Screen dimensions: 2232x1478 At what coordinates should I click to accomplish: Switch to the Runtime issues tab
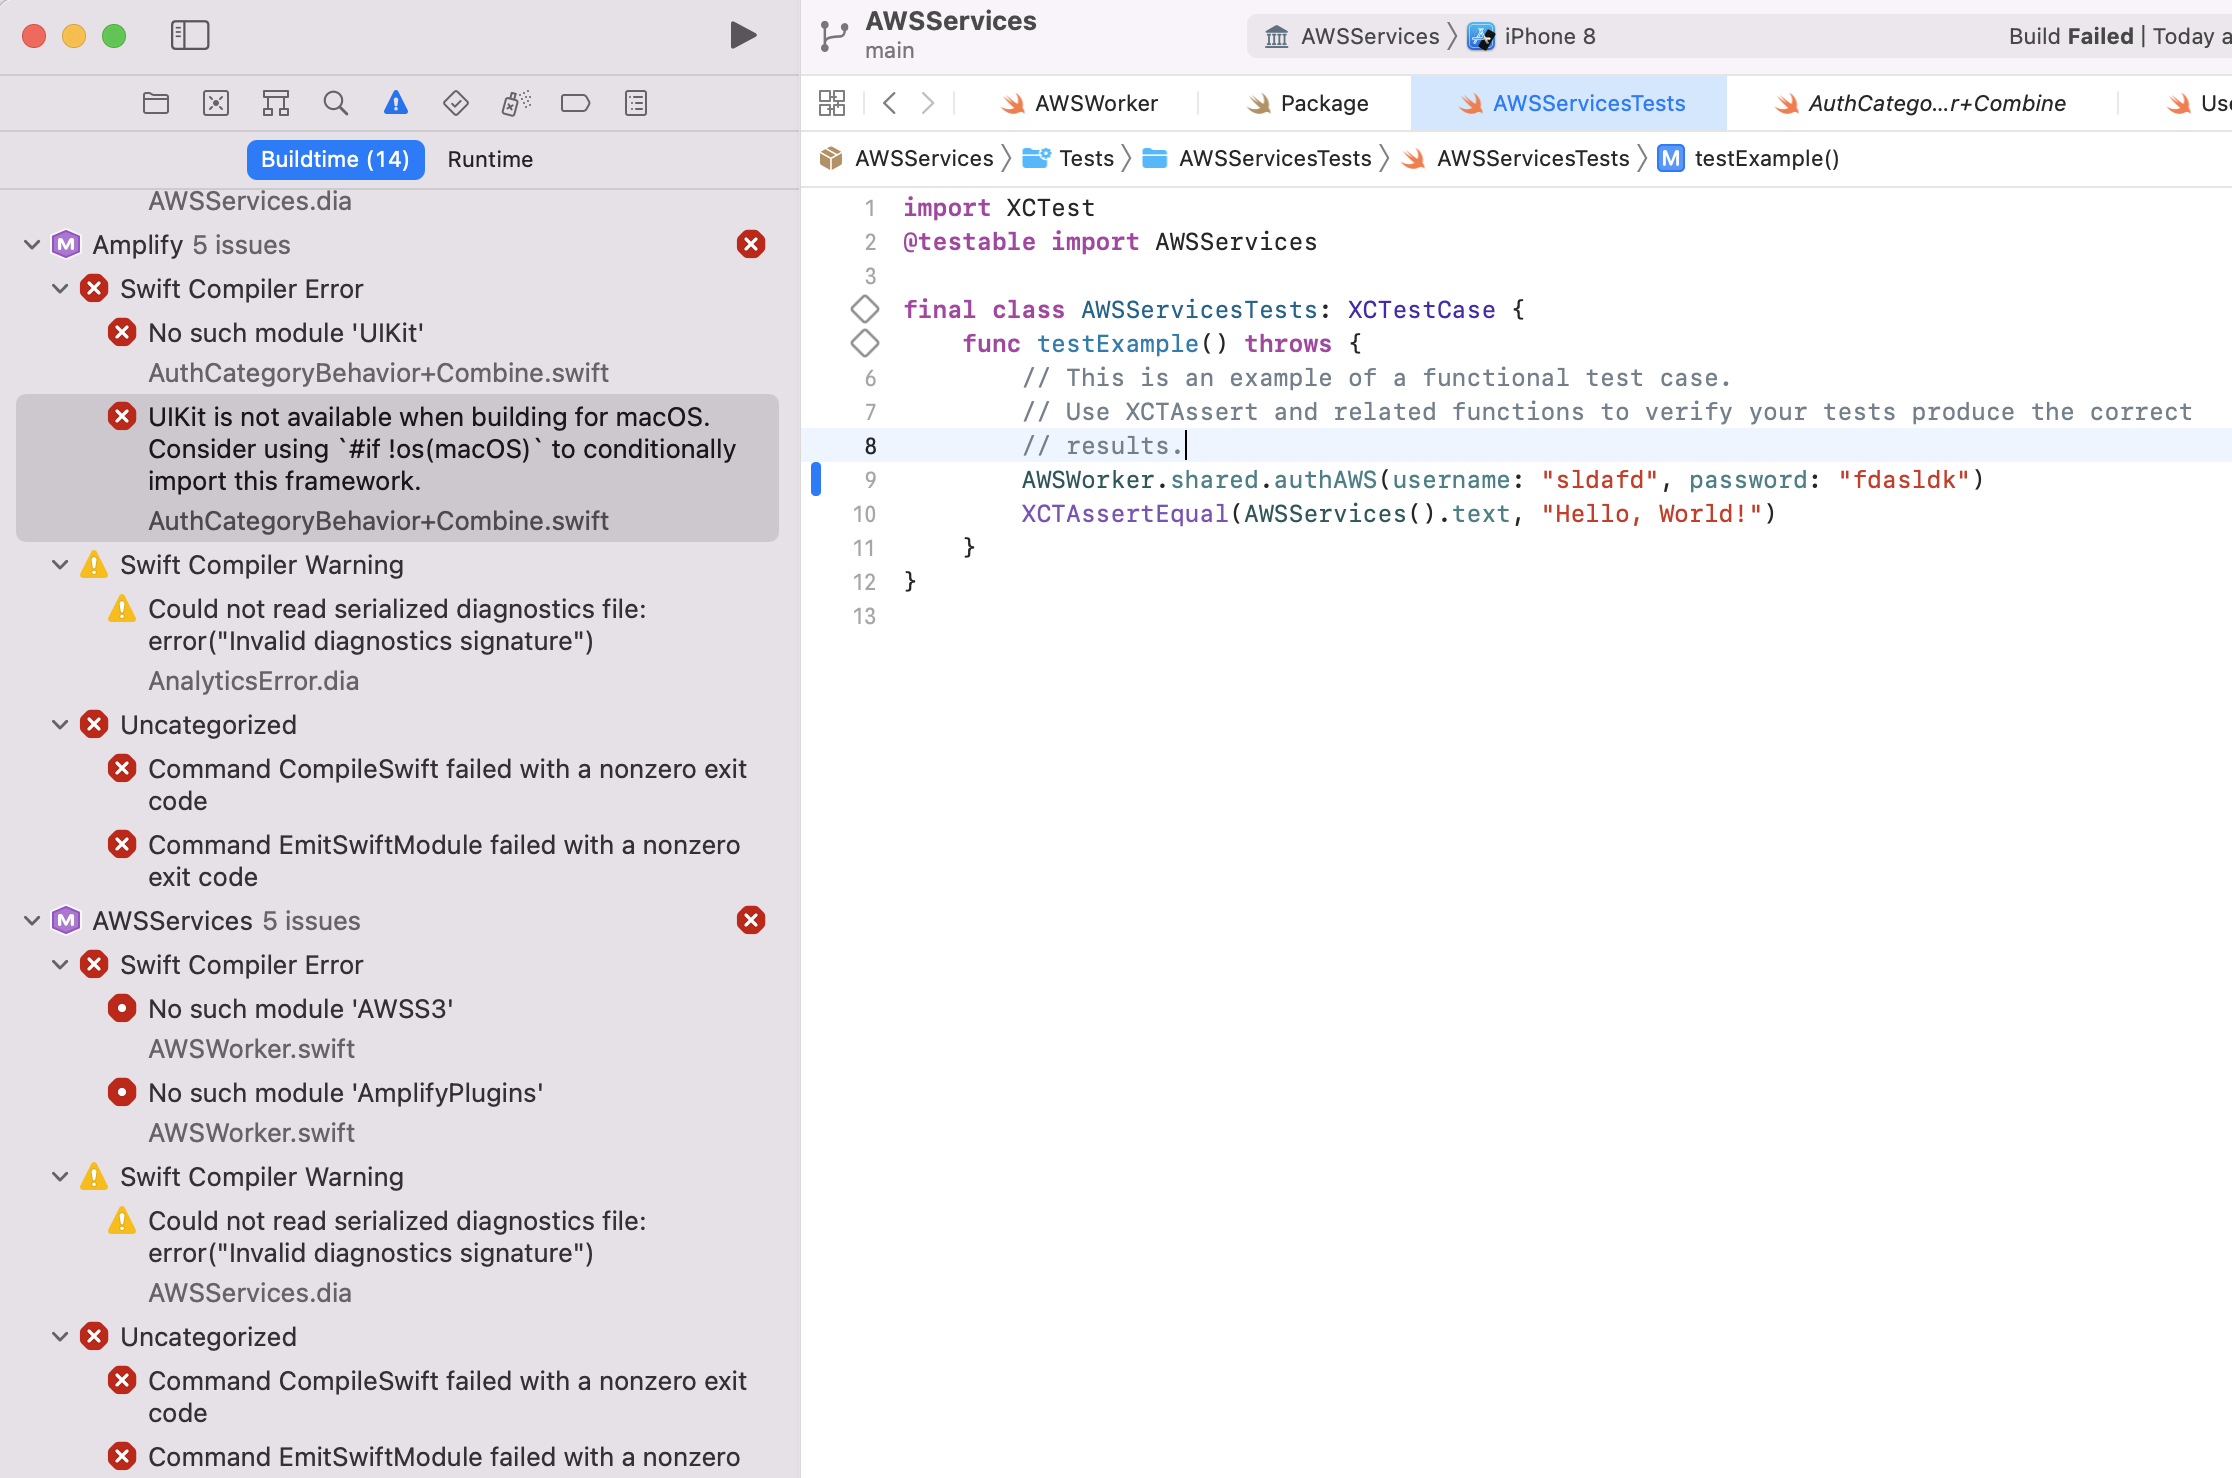(490, 160)
